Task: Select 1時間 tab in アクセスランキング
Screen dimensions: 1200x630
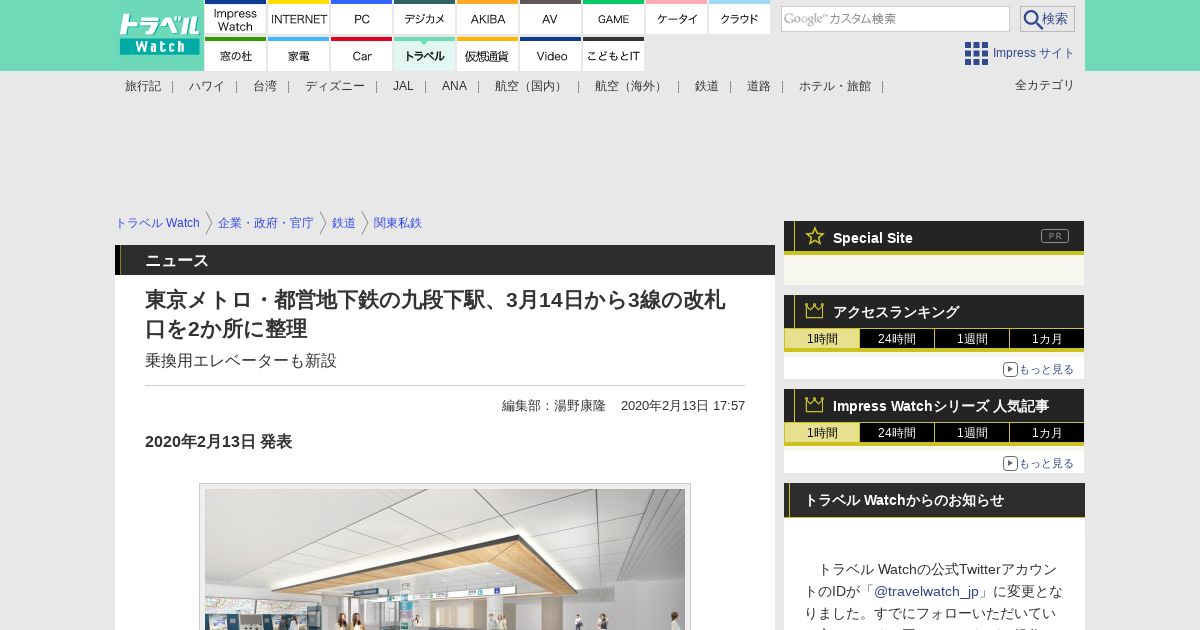Action: click(822, 339)
